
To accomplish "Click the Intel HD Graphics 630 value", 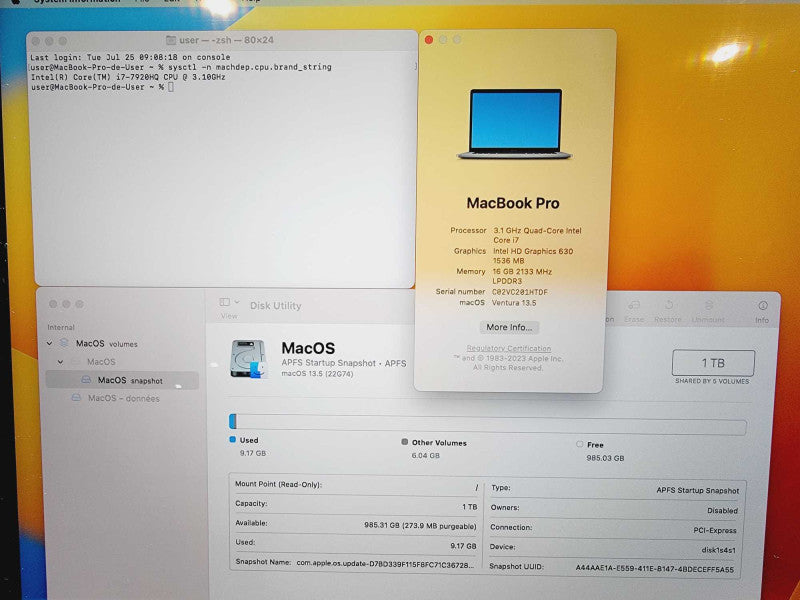I will 533,256.
